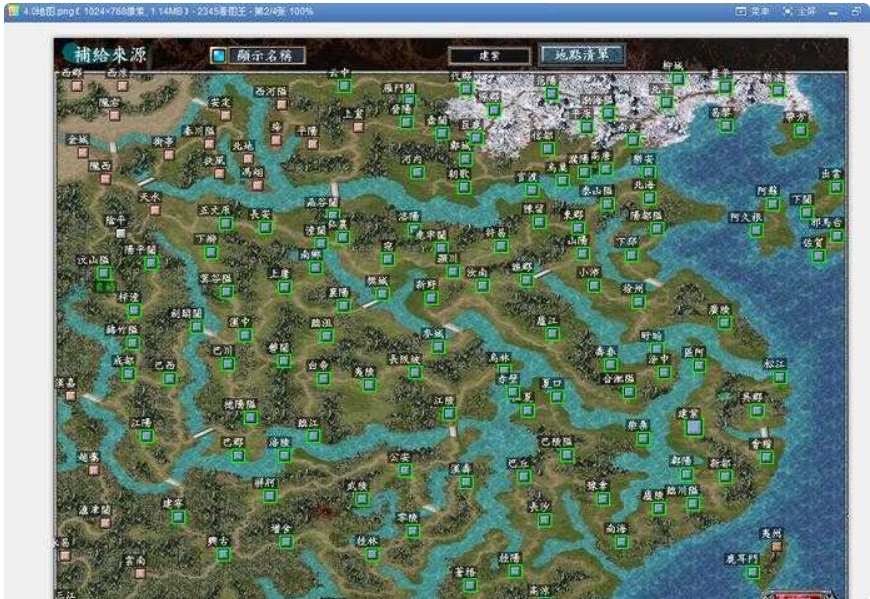Screen dimensions: 870x599
Task: Click the 官渡 marker
Action: coord(532,190)
